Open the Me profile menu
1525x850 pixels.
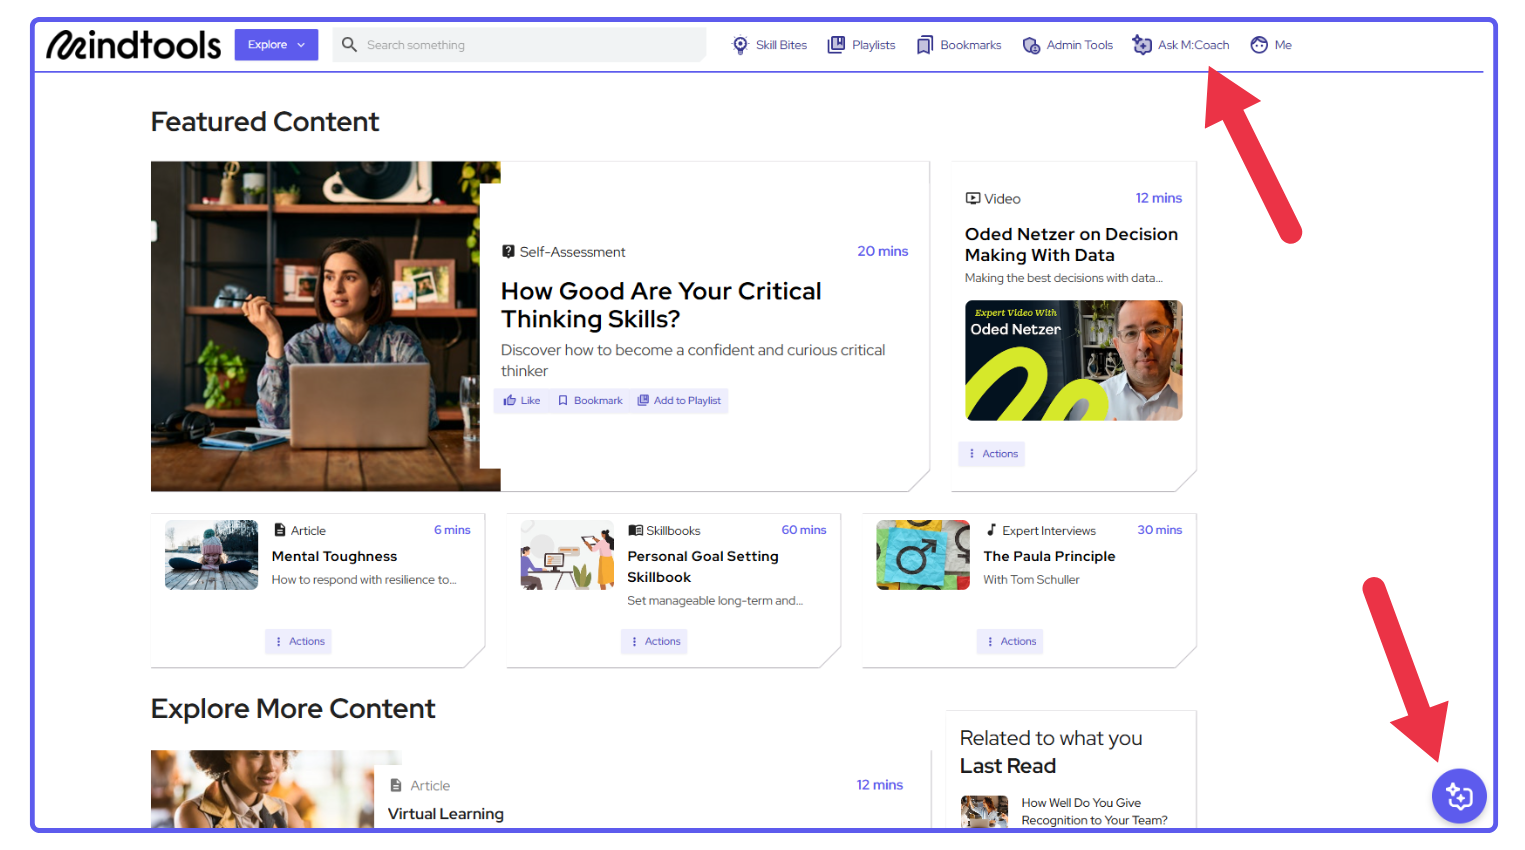click(x=1271, y=45)
